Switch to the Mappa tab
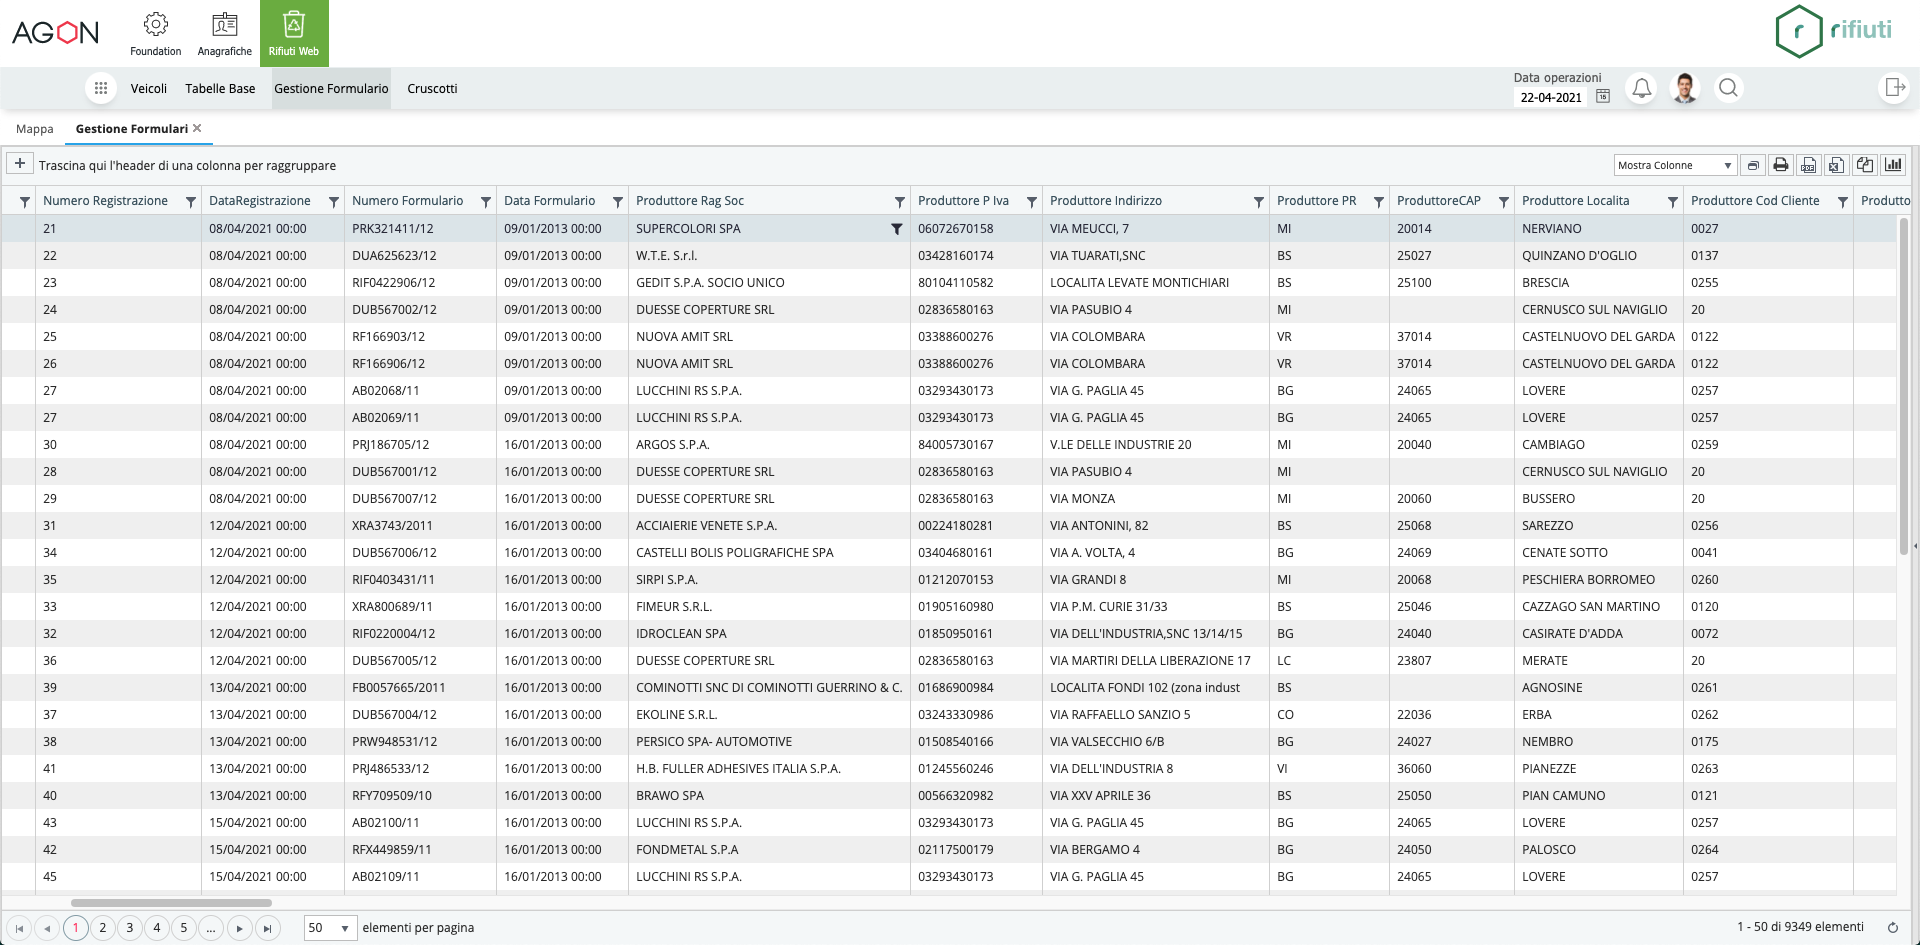This screenshot has height=945, width=1920. click(35, 129)
